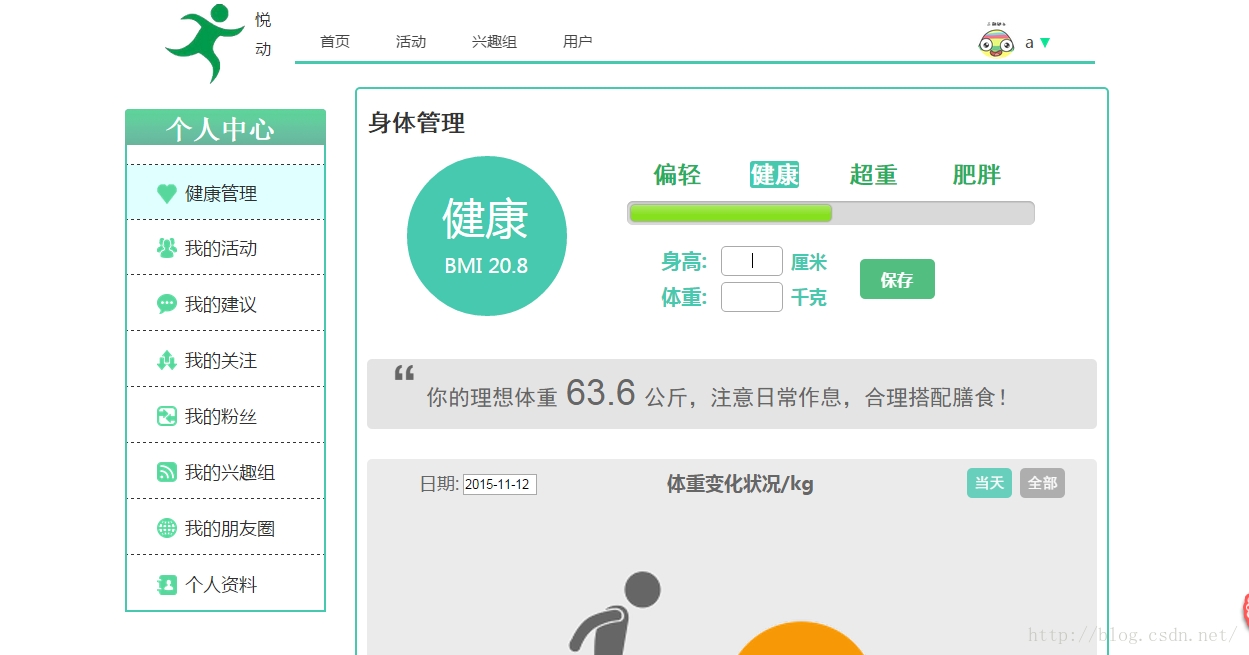The image size is (1249, 655).
Task: Open 我的建议 in the sidebar
Action: click(x=225, y=304)
